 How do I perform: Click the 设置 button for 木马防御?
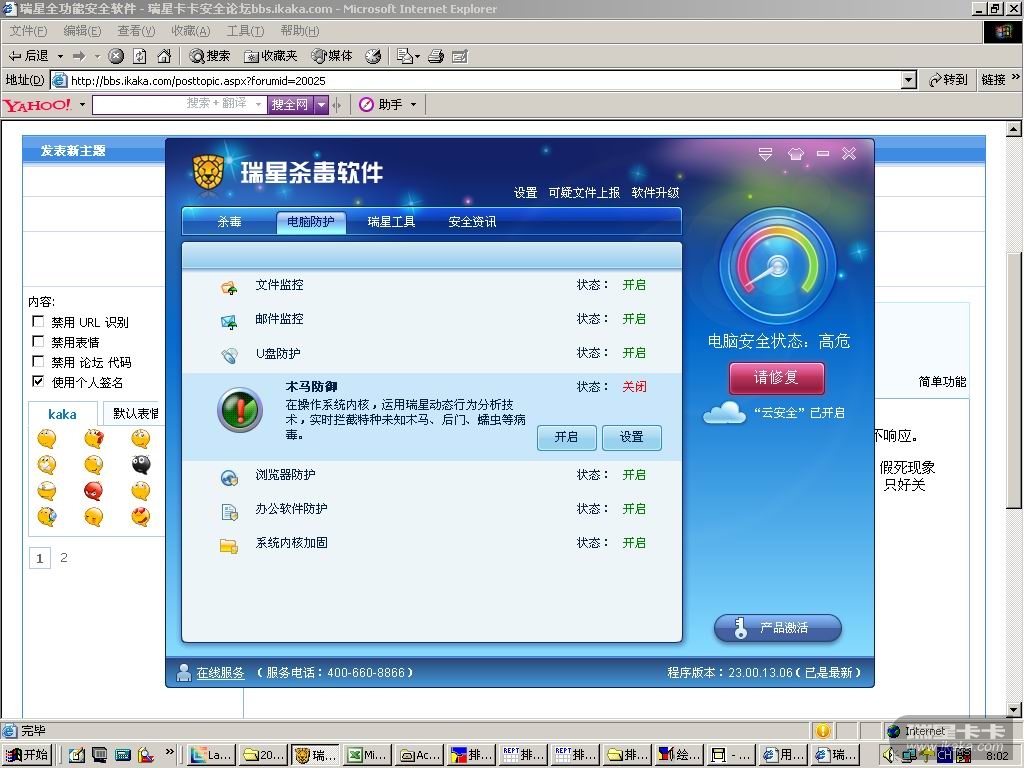point(632,437)
